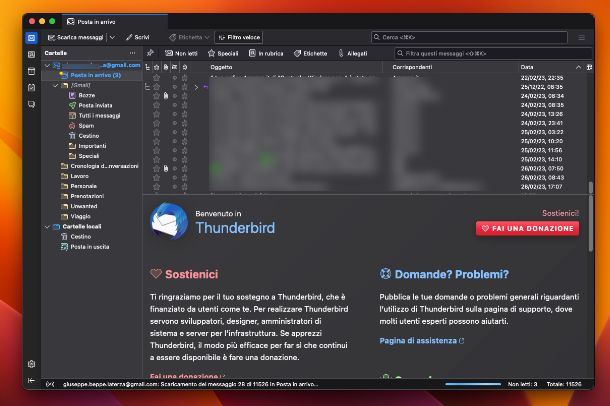The height and width of the screenshot is (406, 610).
Task: Sort by spam column header icon
Action: coord(184,67)
